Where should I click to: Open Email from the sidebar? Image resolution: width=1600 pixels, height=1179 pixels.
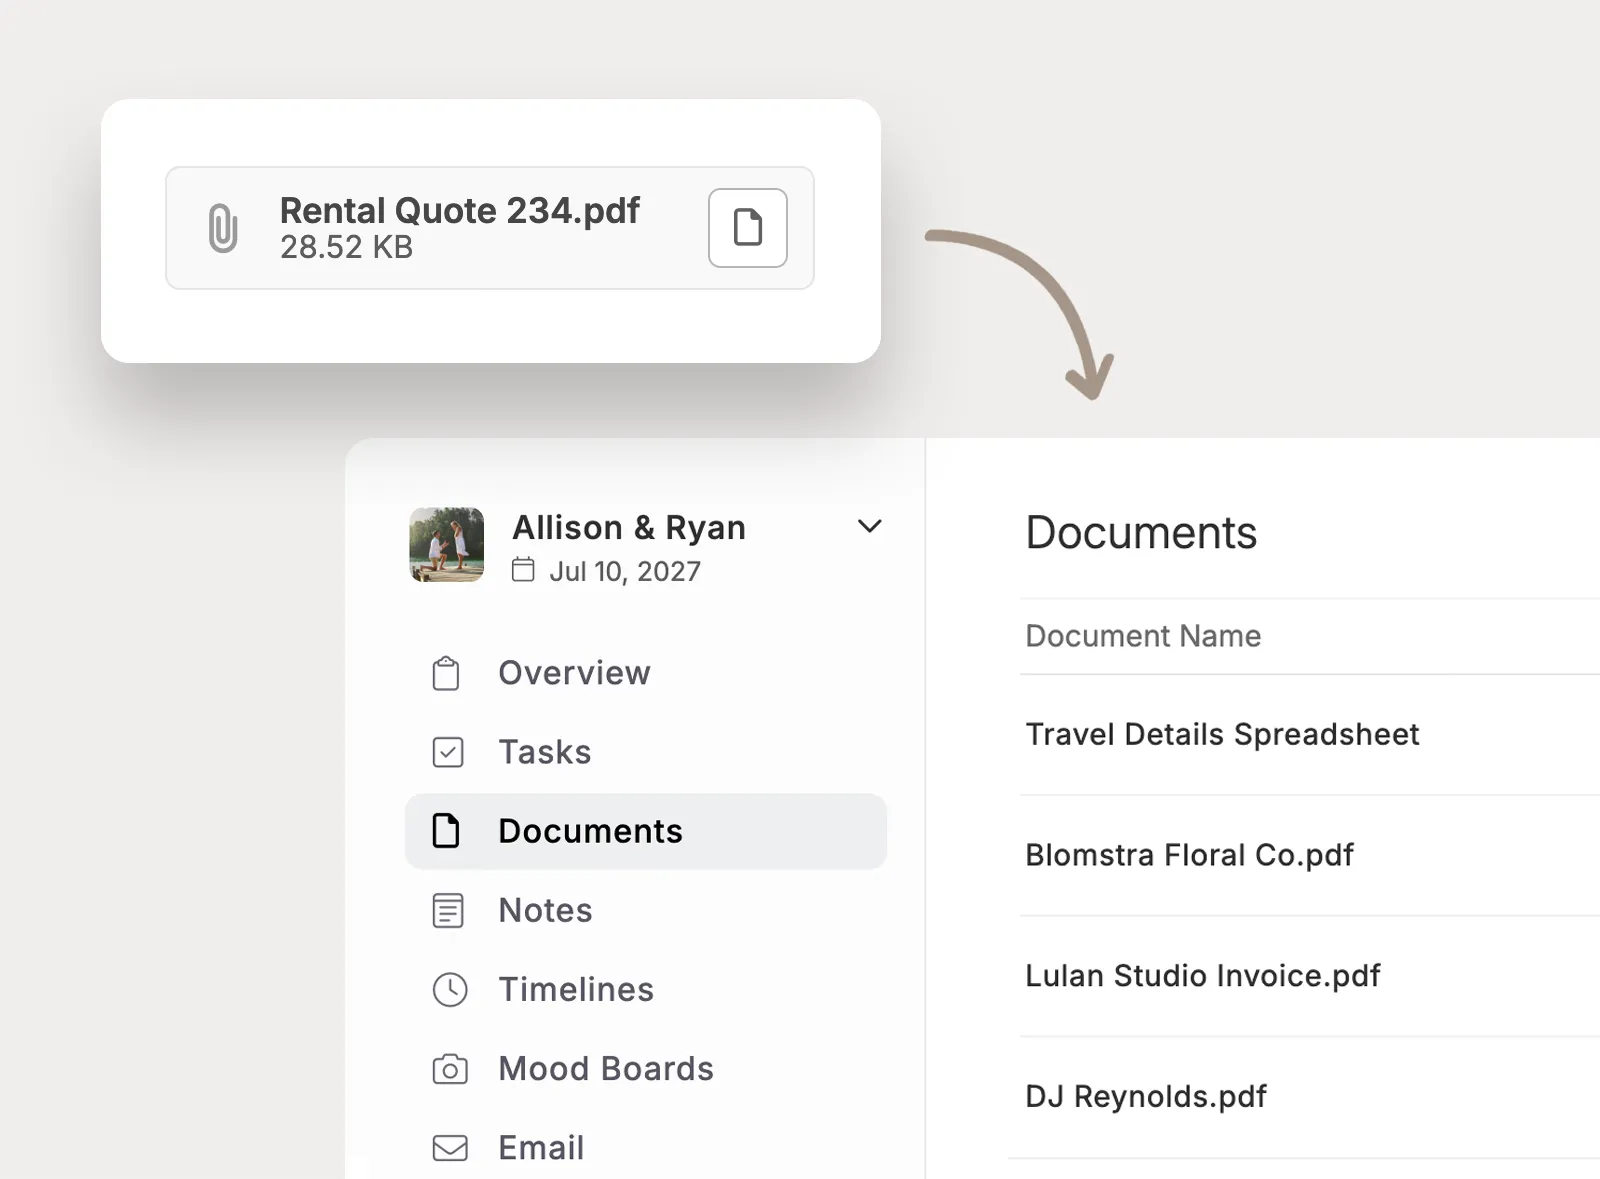(x=646, y=1147)
